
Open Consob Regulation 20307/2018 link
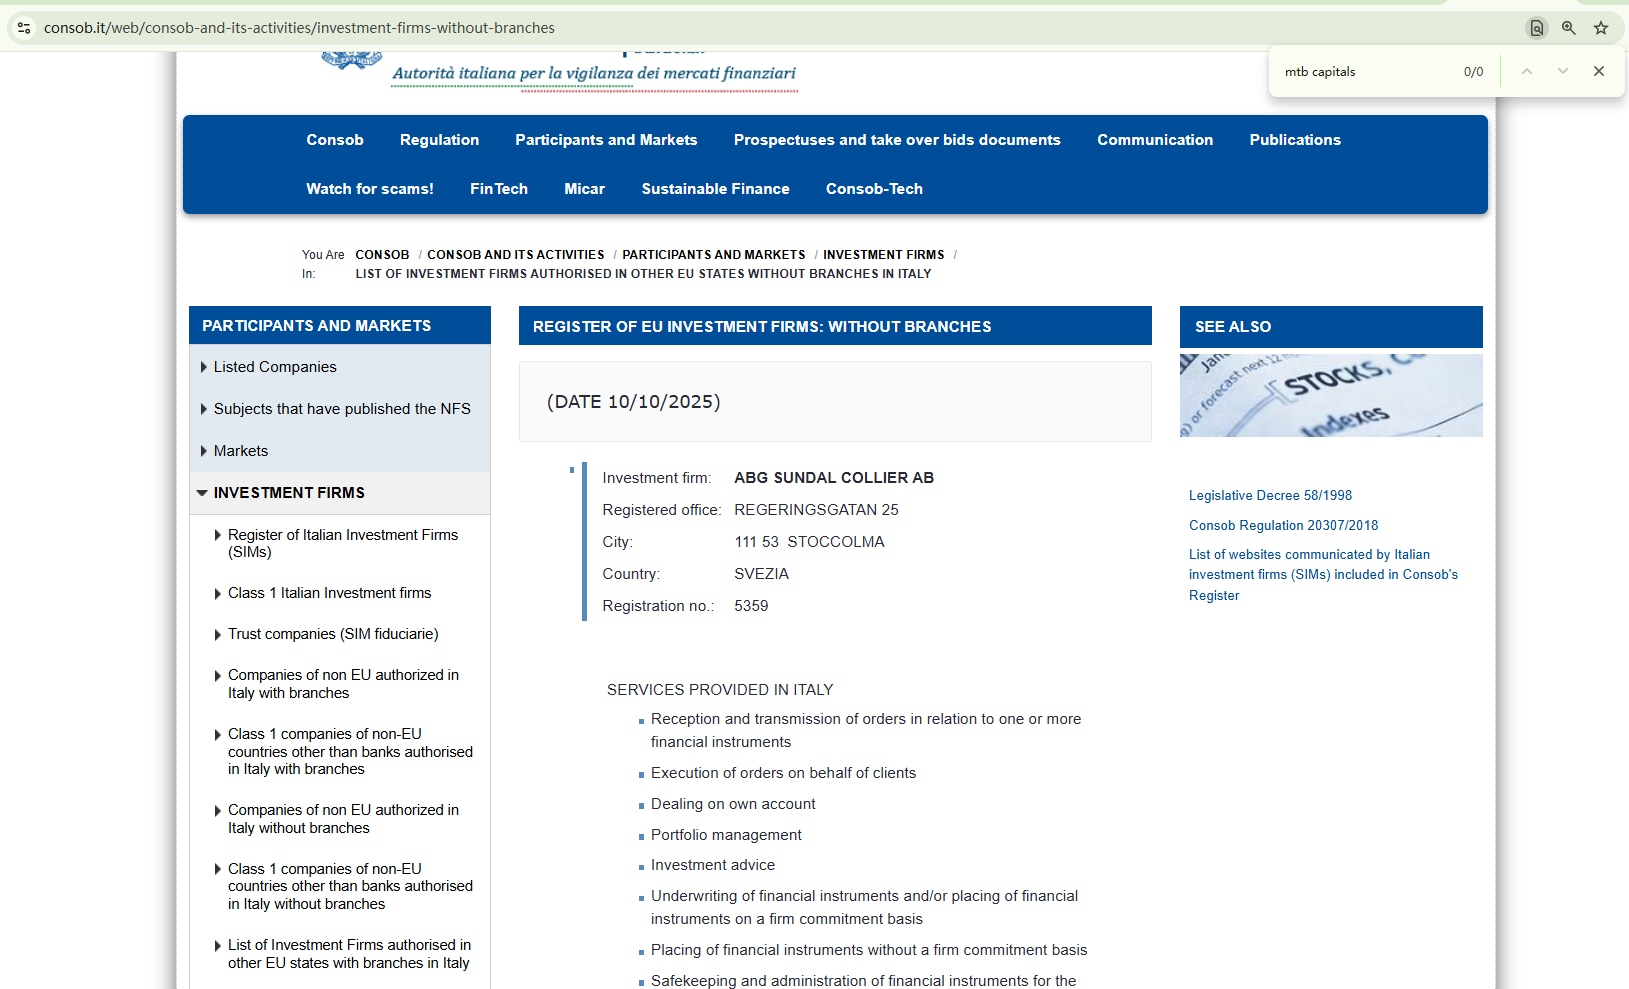click(x=1283, y=526)
